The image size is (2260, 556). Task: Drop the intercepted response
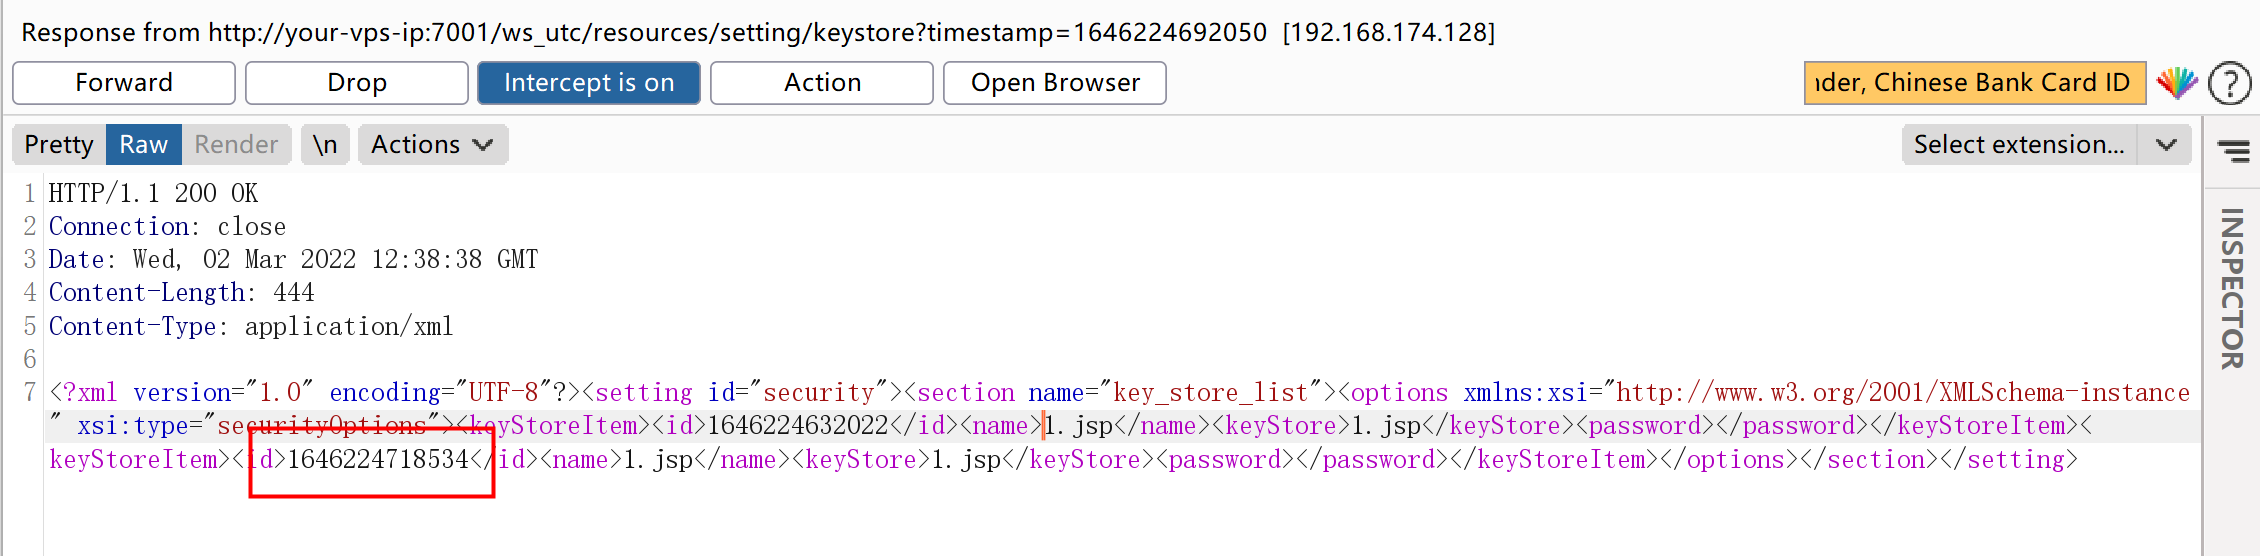click(x=356, y=83)
